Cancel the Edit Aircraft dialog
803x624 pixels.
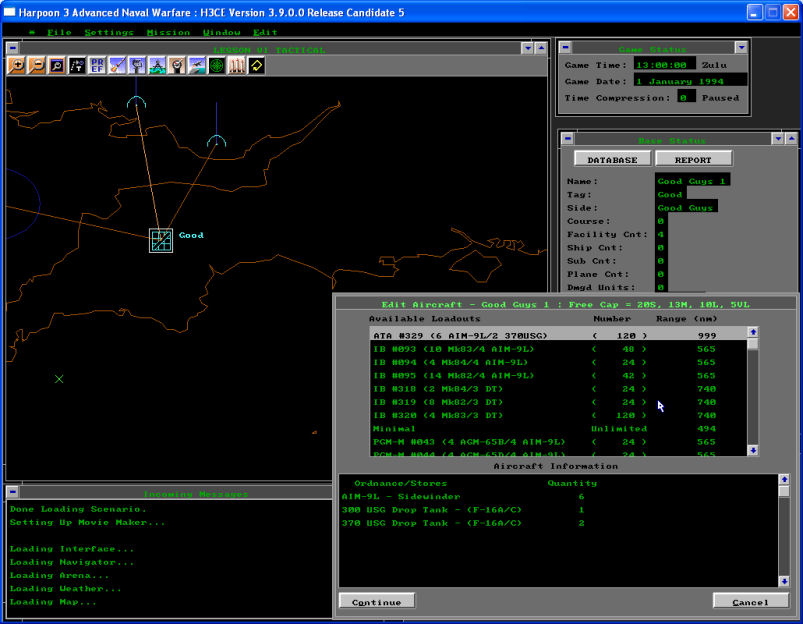[751, 601]
